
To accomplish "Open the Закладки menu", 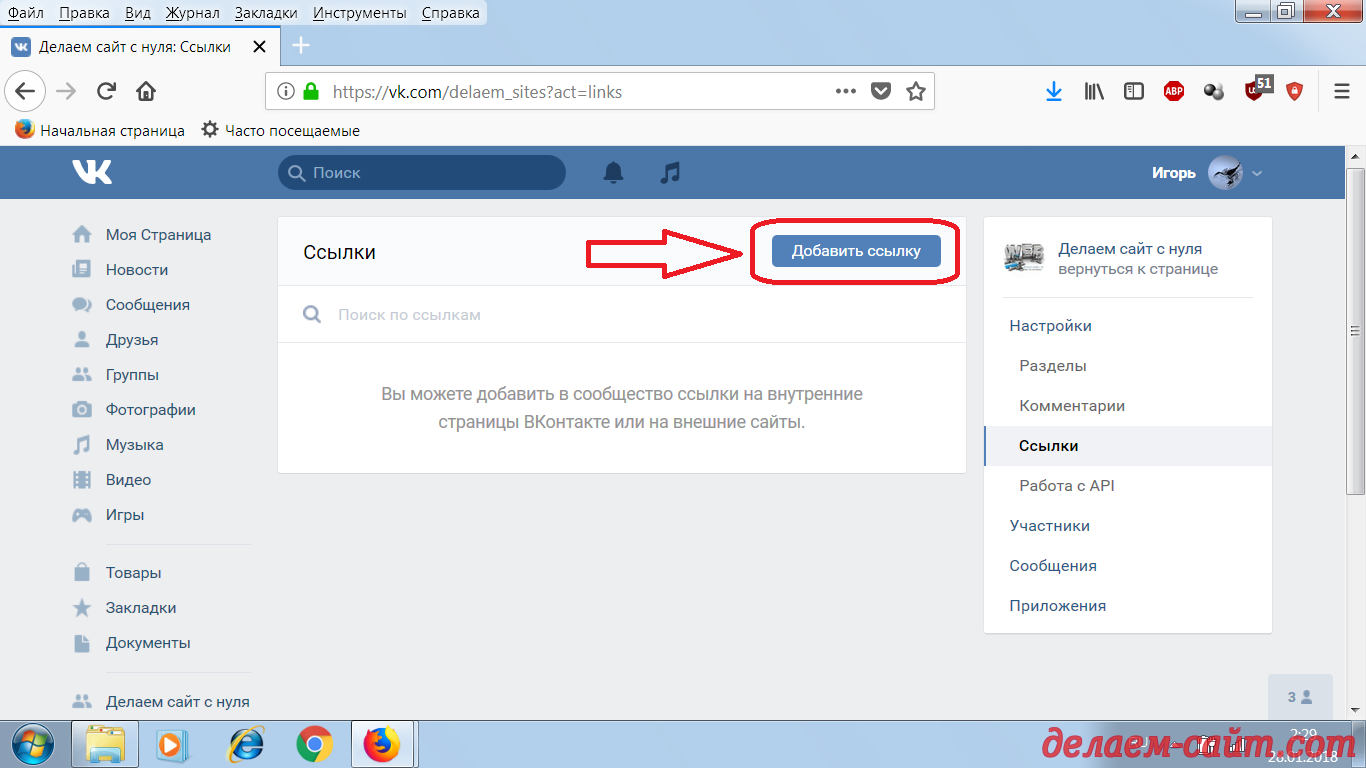I will (266, 13).
